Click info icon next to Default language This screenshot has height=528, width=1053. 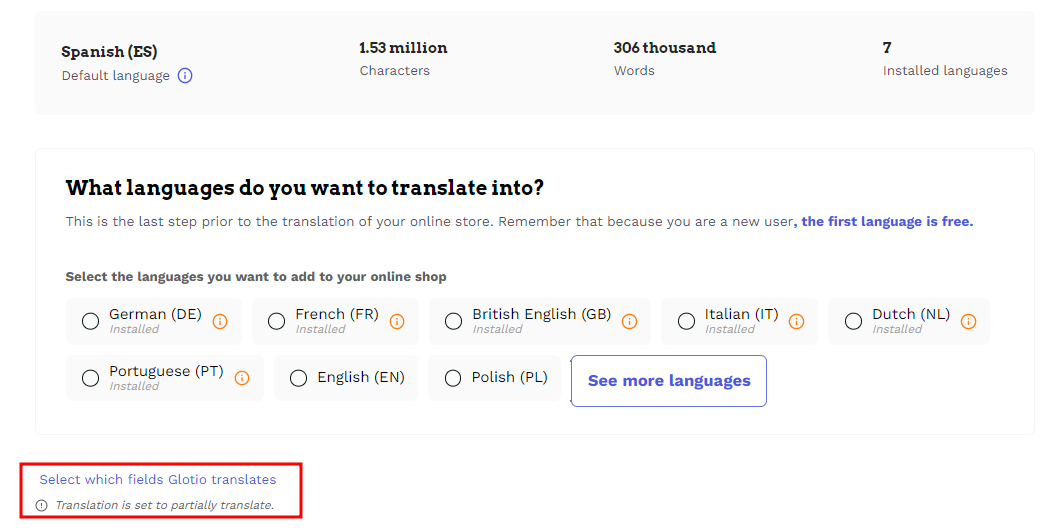tap(185, 76)
